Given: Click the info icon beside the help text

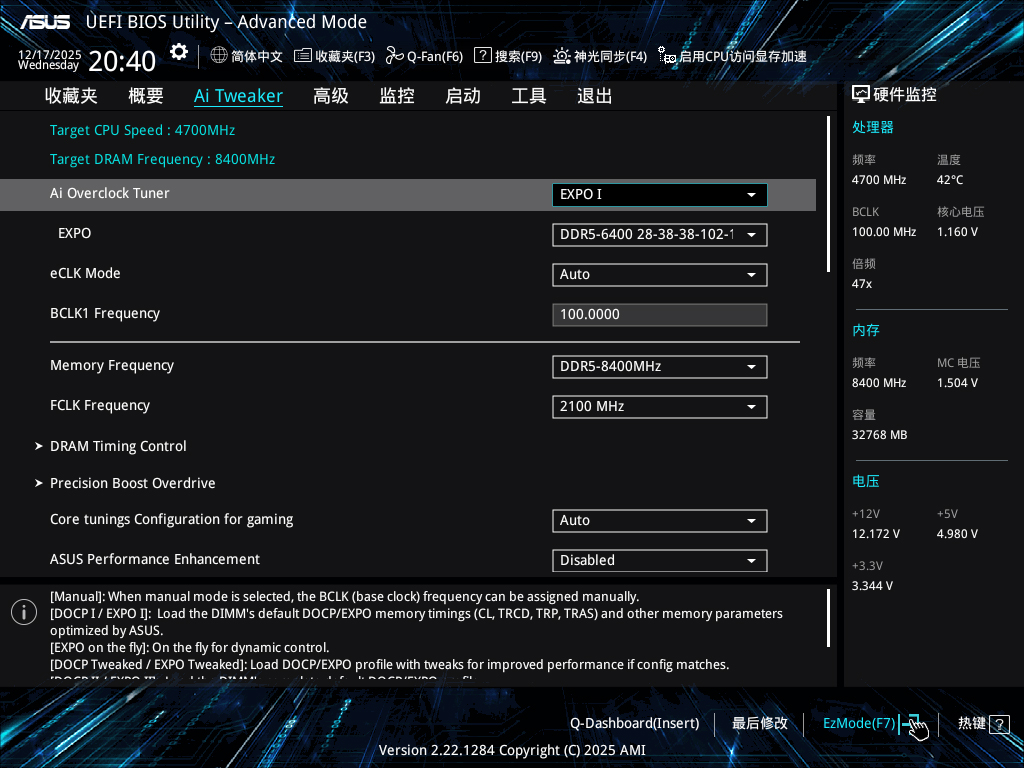Looking at the screenshot, I should (23, 611).
